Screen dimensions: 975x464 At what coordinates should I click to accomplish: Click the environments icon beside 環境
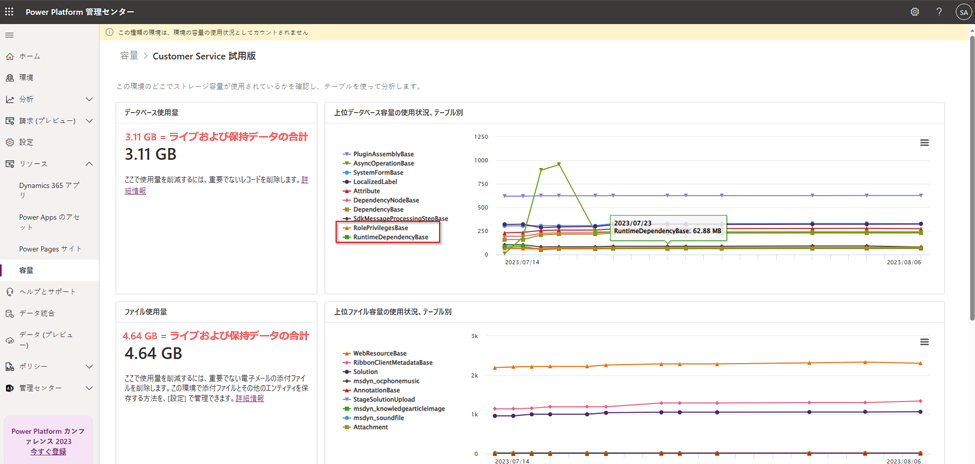pyautogui.click(x=9, y=78)
